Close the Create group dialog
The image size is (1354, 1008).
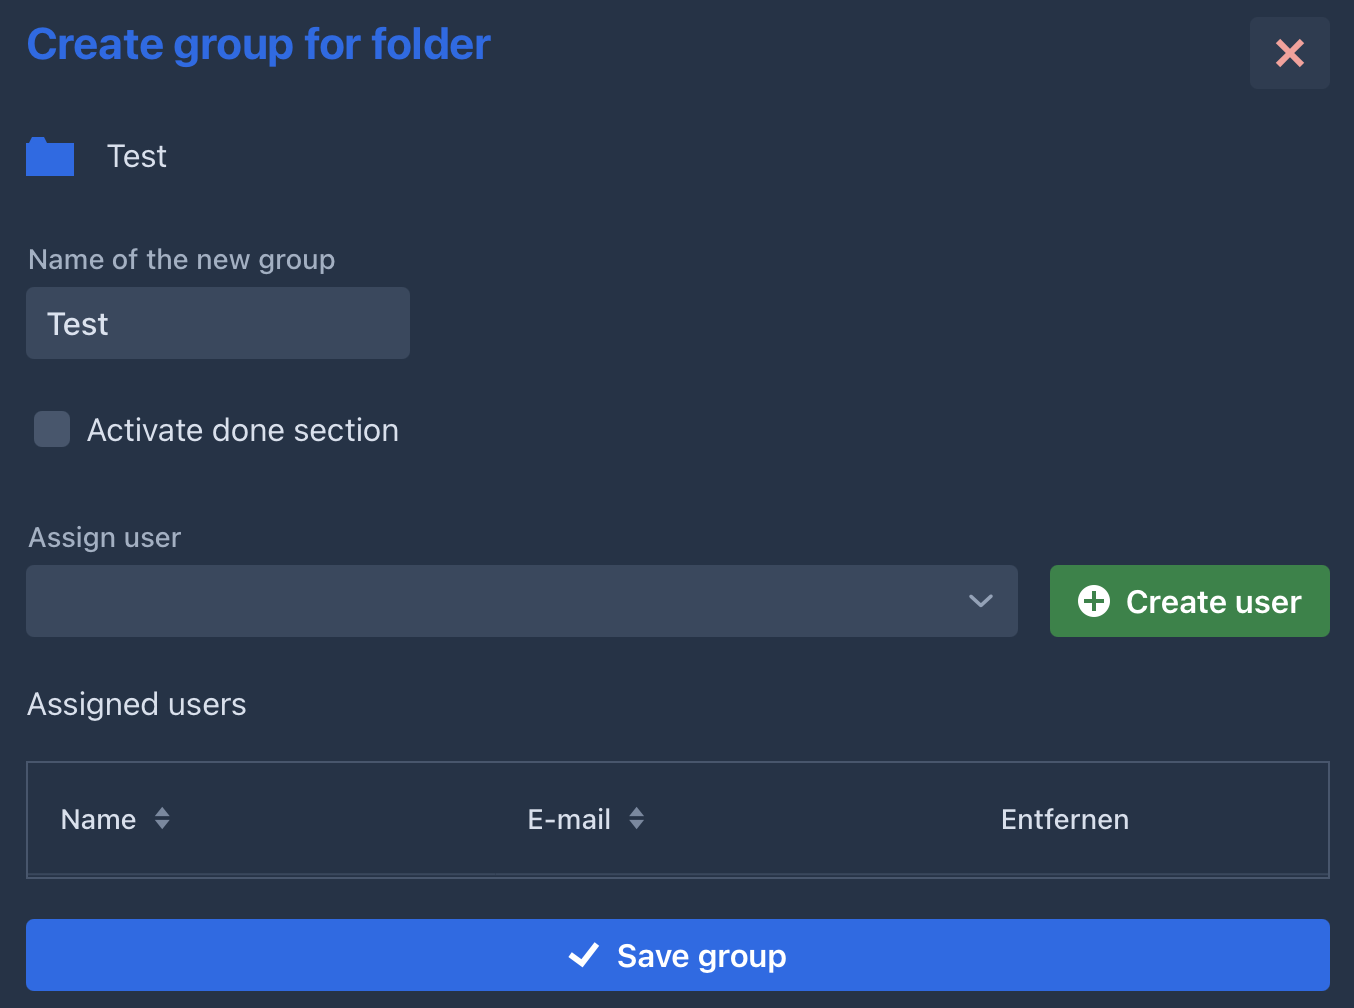click(x=1289, y=53)
